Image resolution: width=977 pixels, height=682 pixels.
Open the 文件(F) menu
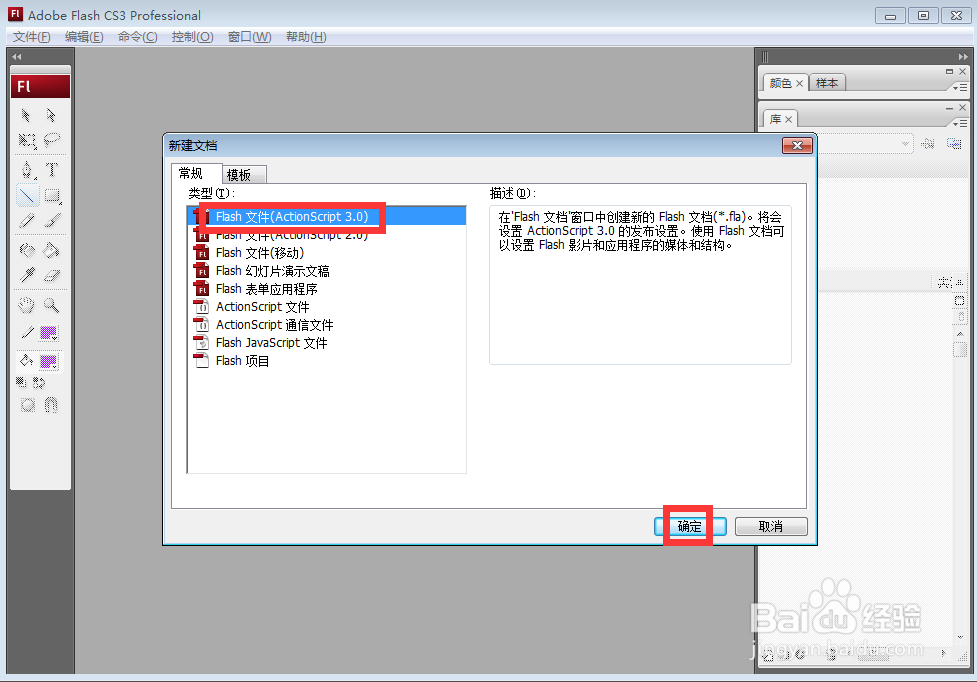coord(31,37)
